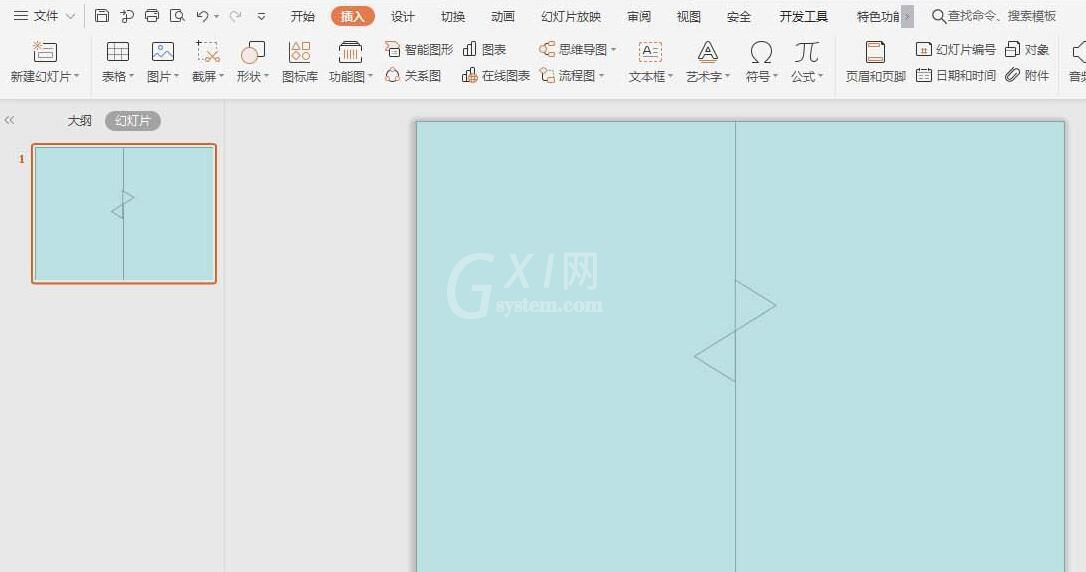1086x572 pixels.
Task: Click the 公式 formula pi icon
Action: 807,51
